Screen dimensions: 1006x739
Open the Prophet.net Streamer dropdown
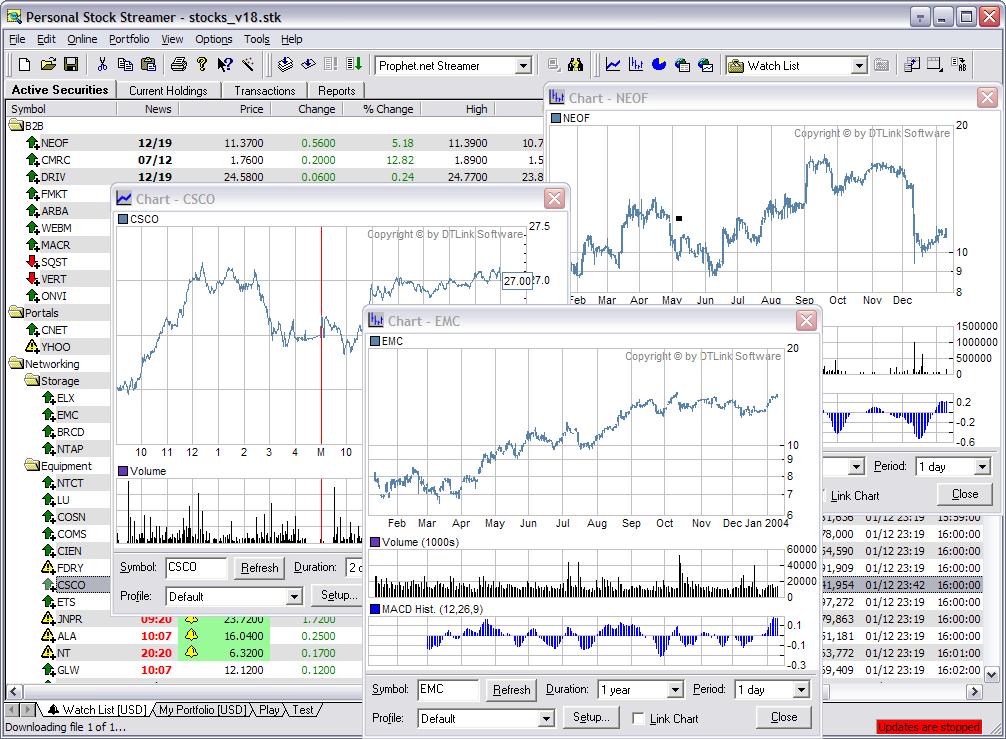522,66
